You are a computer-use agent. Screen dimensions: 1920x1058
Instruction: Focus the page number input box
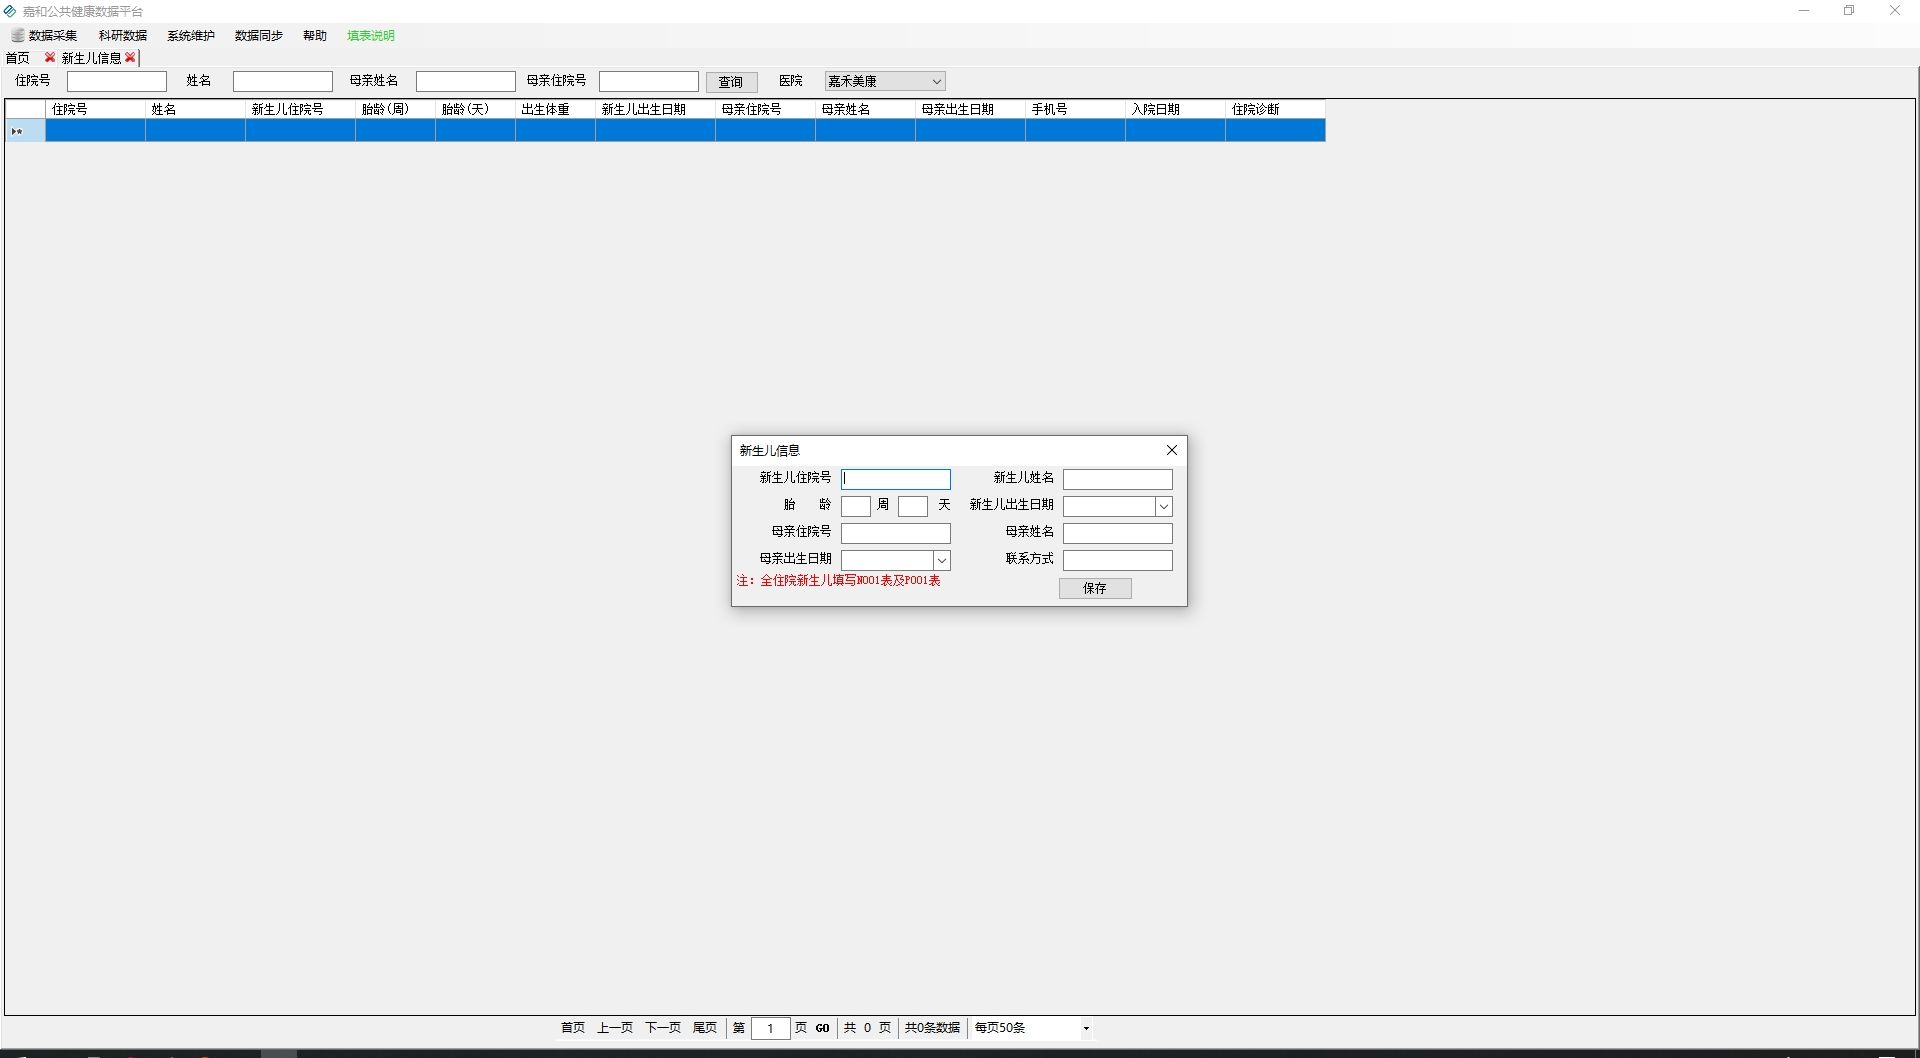(770, 1028)
